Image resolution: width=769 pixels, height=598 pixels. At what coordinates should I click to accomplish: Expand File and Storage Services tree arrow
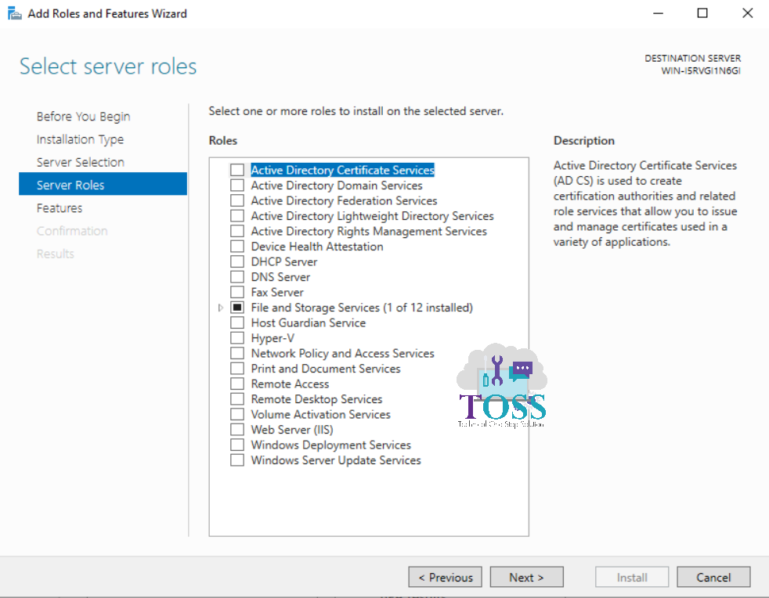click(x=221, y=308)
